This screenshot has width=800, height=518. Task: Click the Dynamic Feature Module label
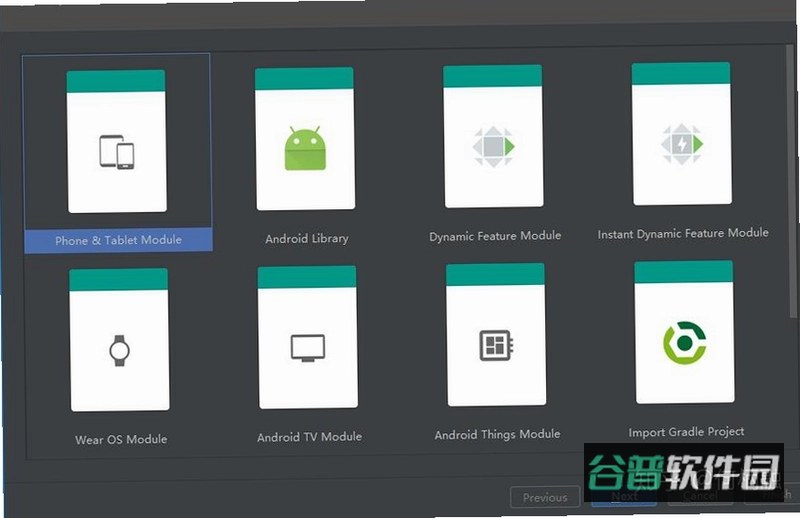[495, 236]
